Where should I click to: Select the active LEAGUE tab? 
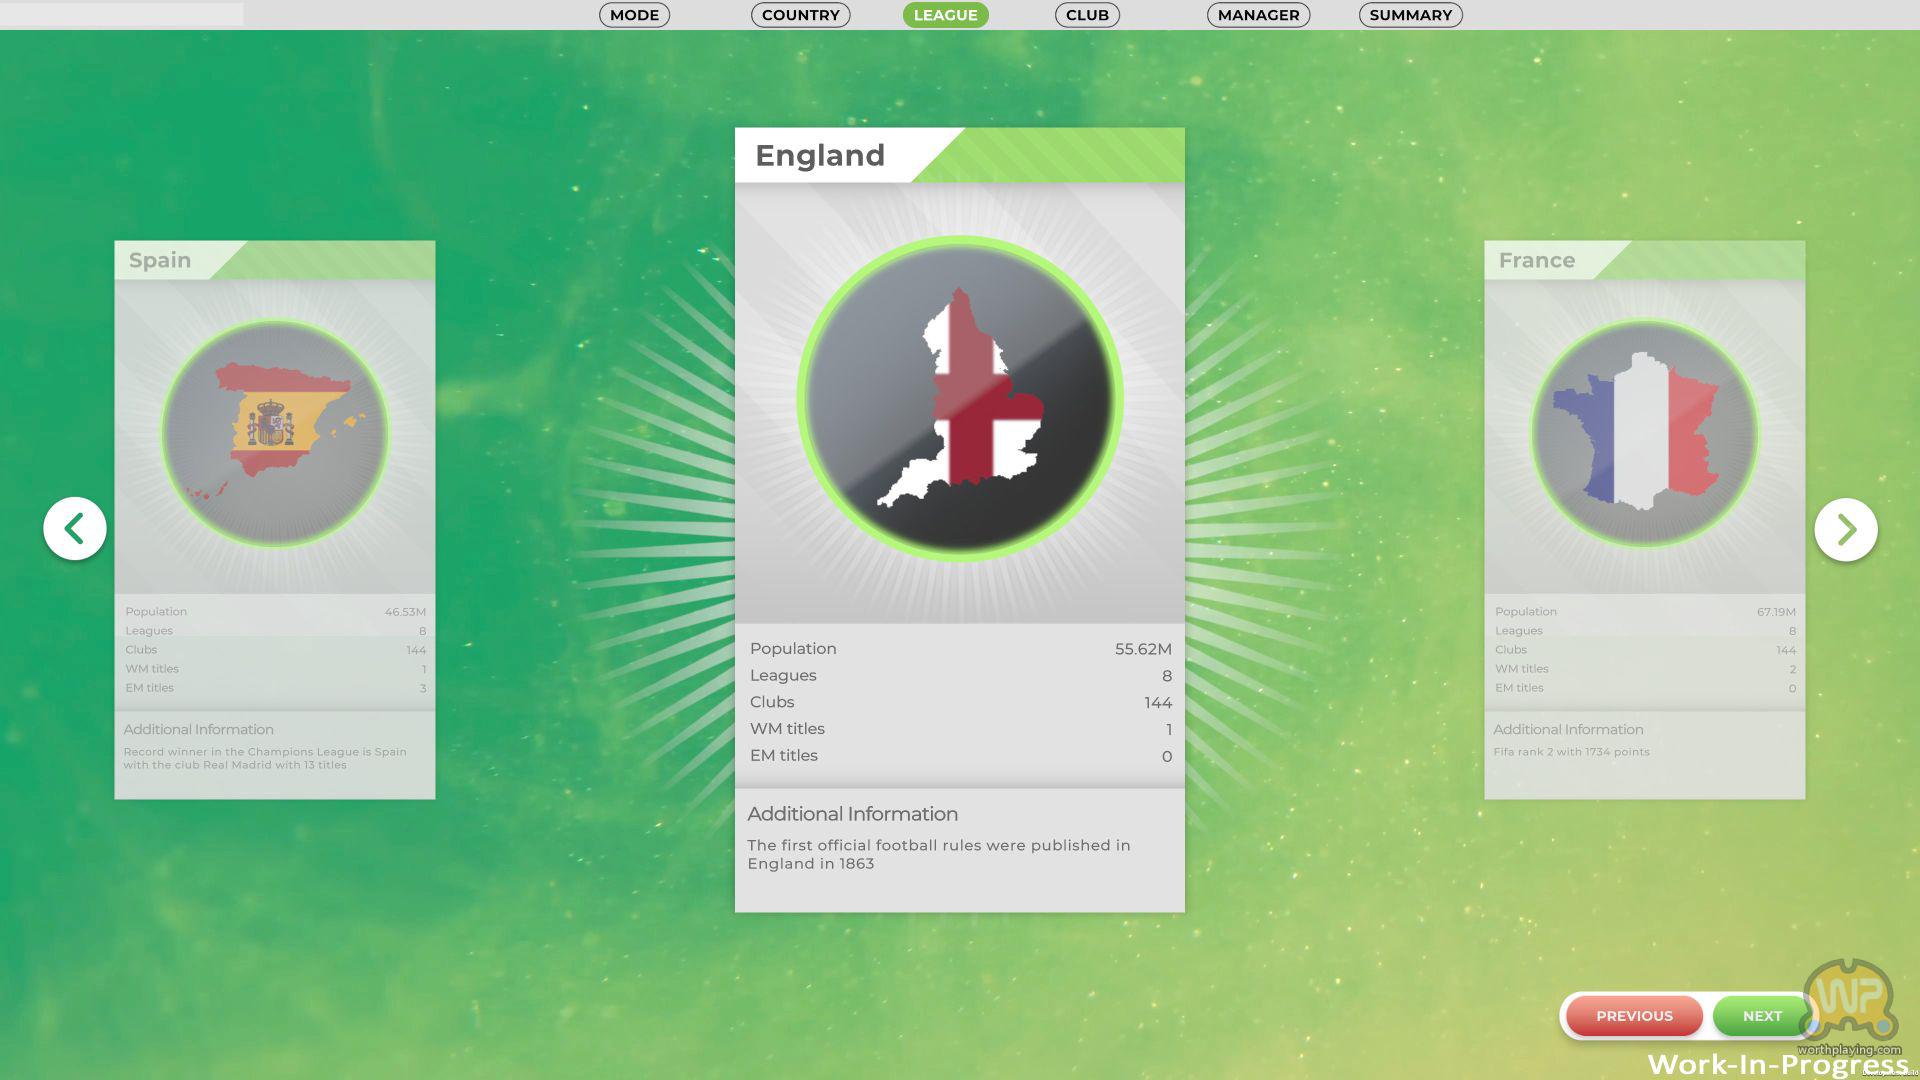(x=945, y=15)
